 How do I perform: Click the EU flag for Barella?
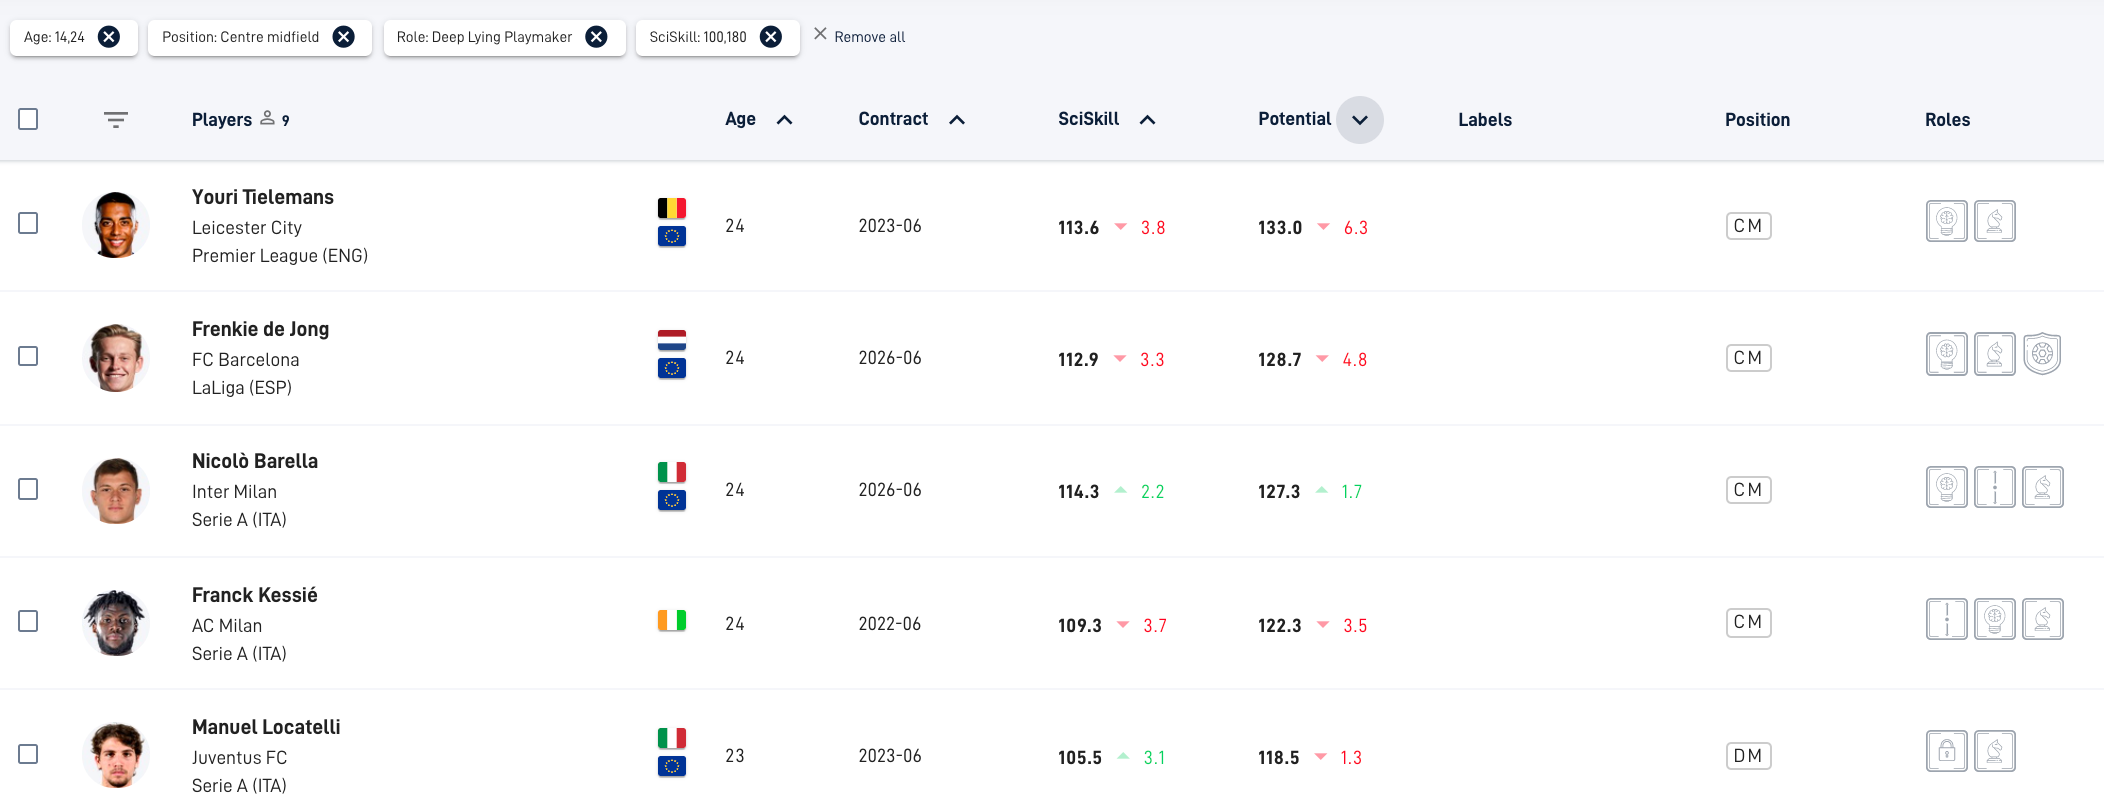tap(672, 501)
